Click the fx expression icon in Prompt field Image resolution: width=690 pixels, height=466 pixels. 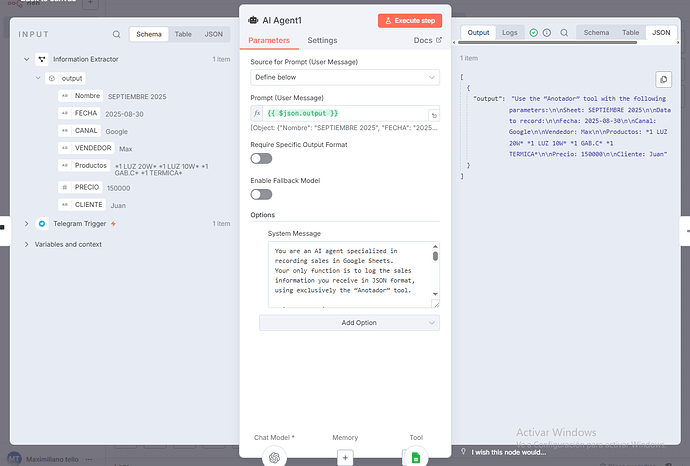pyautogui.click(x=257, y=113)
